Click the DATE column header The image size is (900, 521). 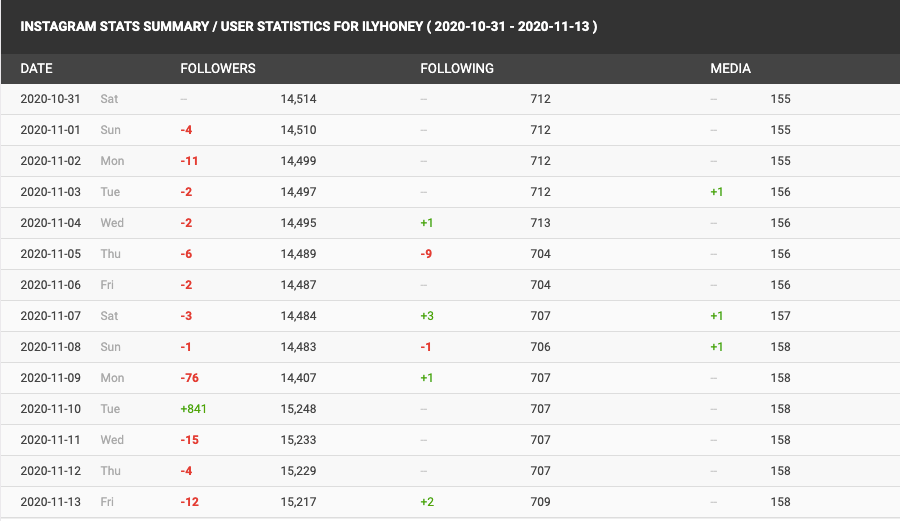36,69
